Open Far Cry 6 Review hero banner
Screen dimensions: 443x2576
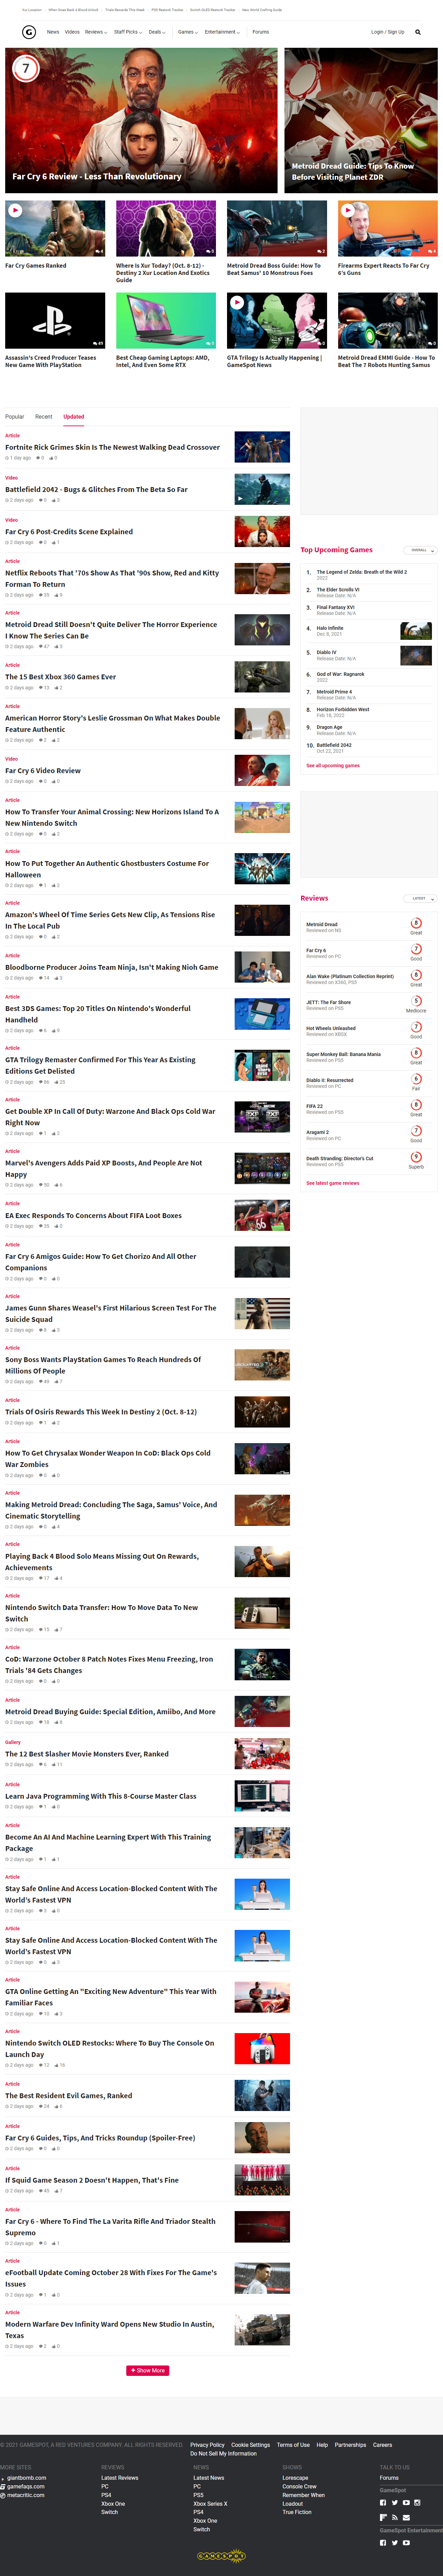[141, 120]
